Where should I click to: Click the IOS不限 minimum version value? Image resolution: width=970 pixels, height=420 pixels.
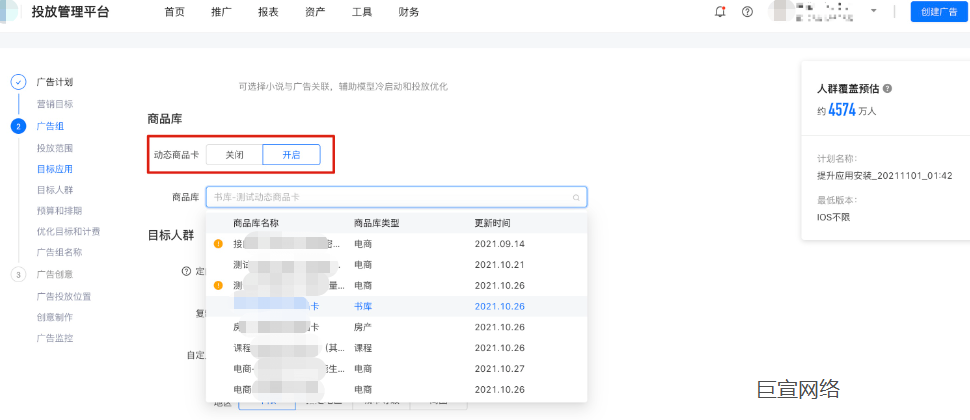click(834, 217)
